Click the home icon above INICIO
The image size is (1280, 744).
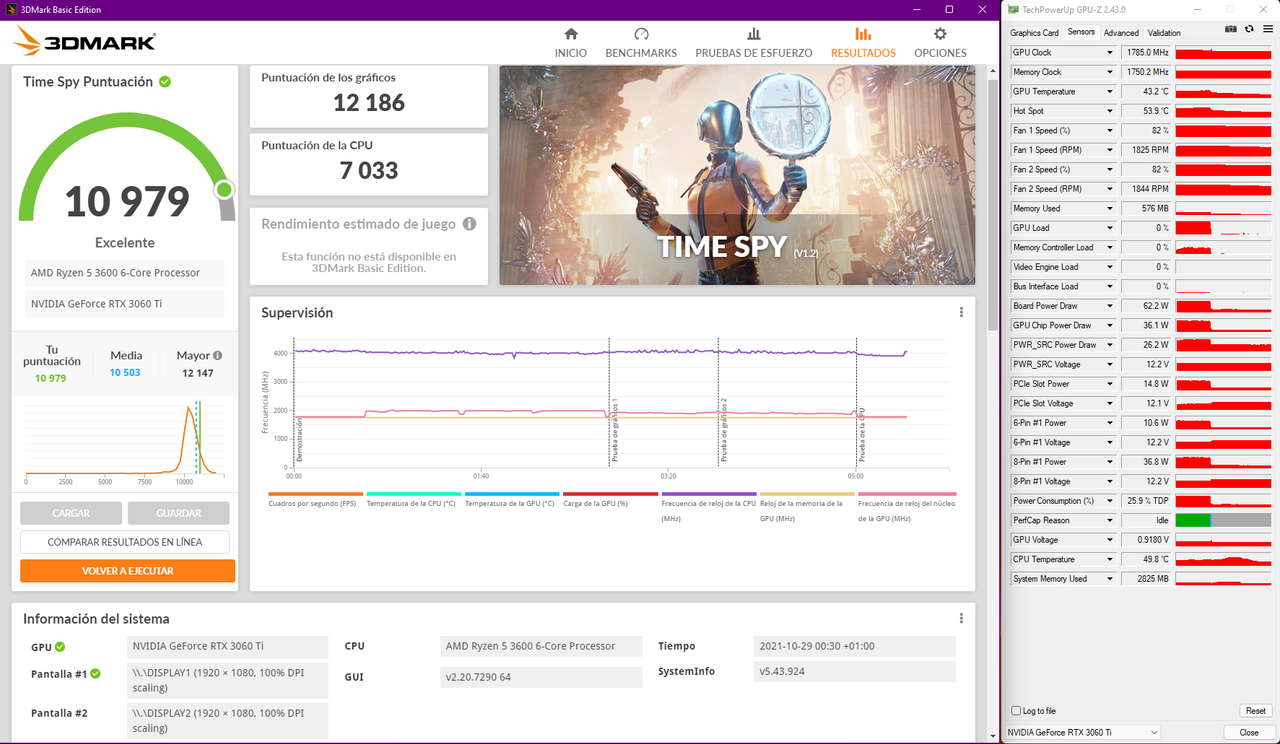571,34
